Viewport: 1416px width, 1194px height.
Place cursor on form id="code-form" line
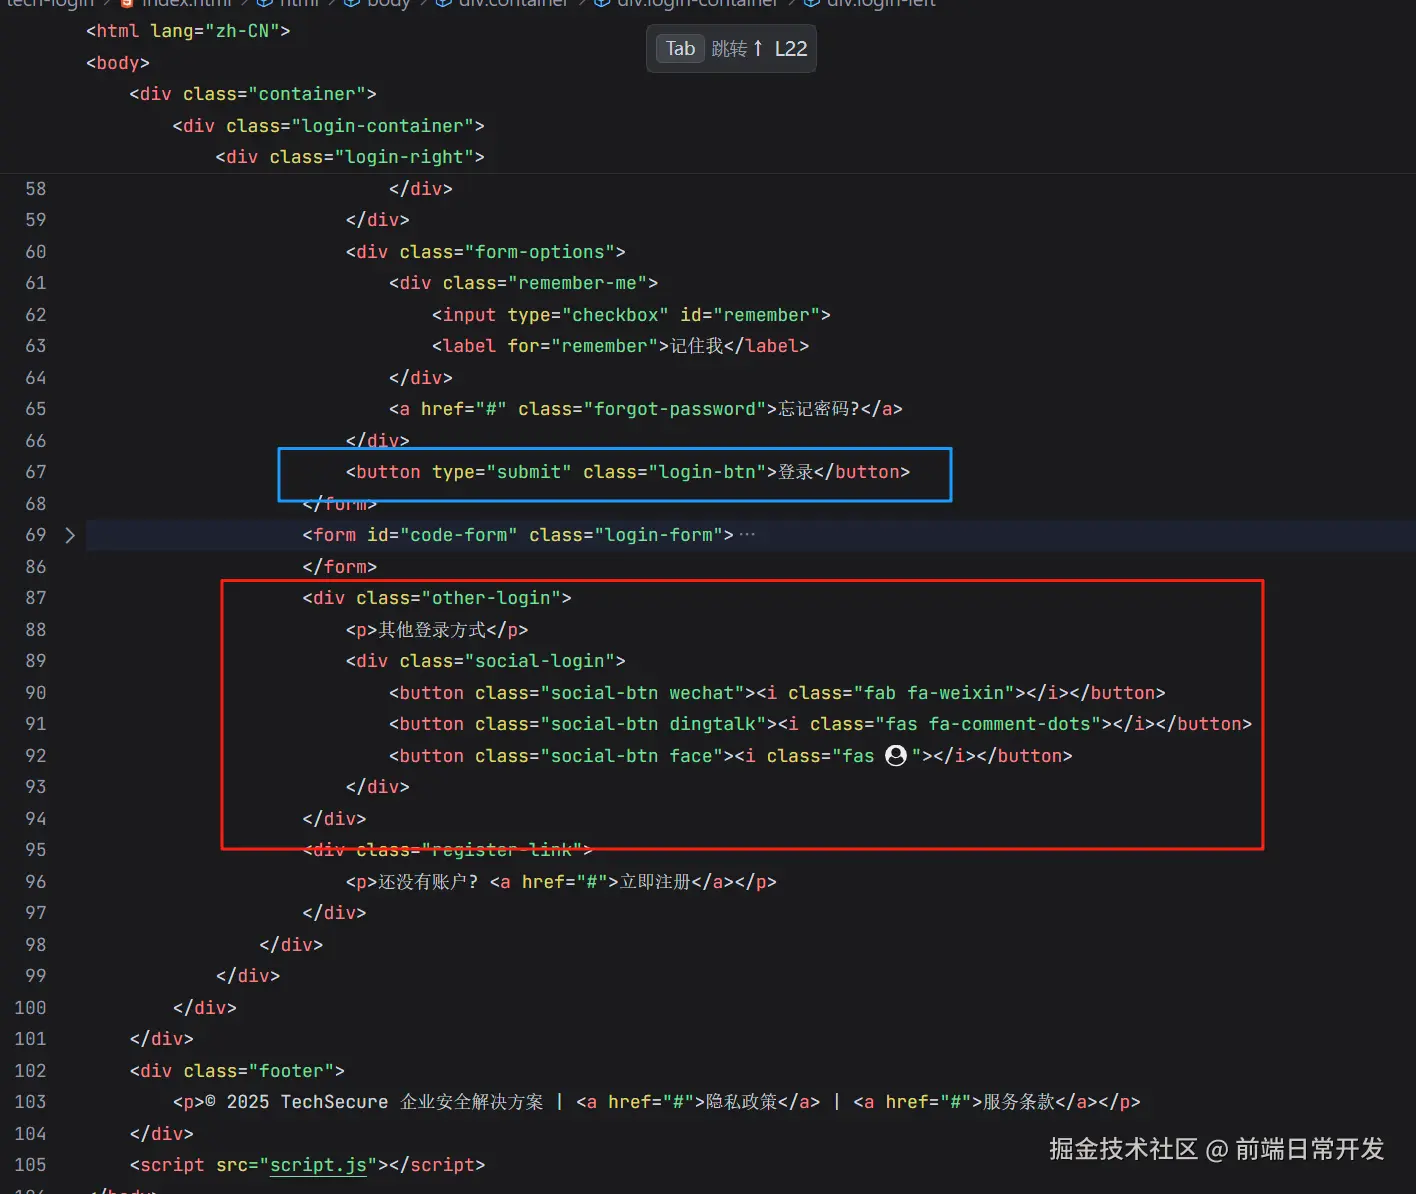pos(518,535)
